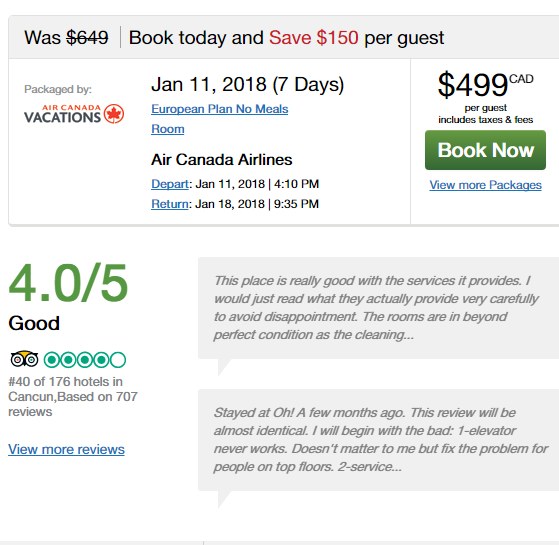
Task: Open the View more Packages link
Action: click(485, 185)
